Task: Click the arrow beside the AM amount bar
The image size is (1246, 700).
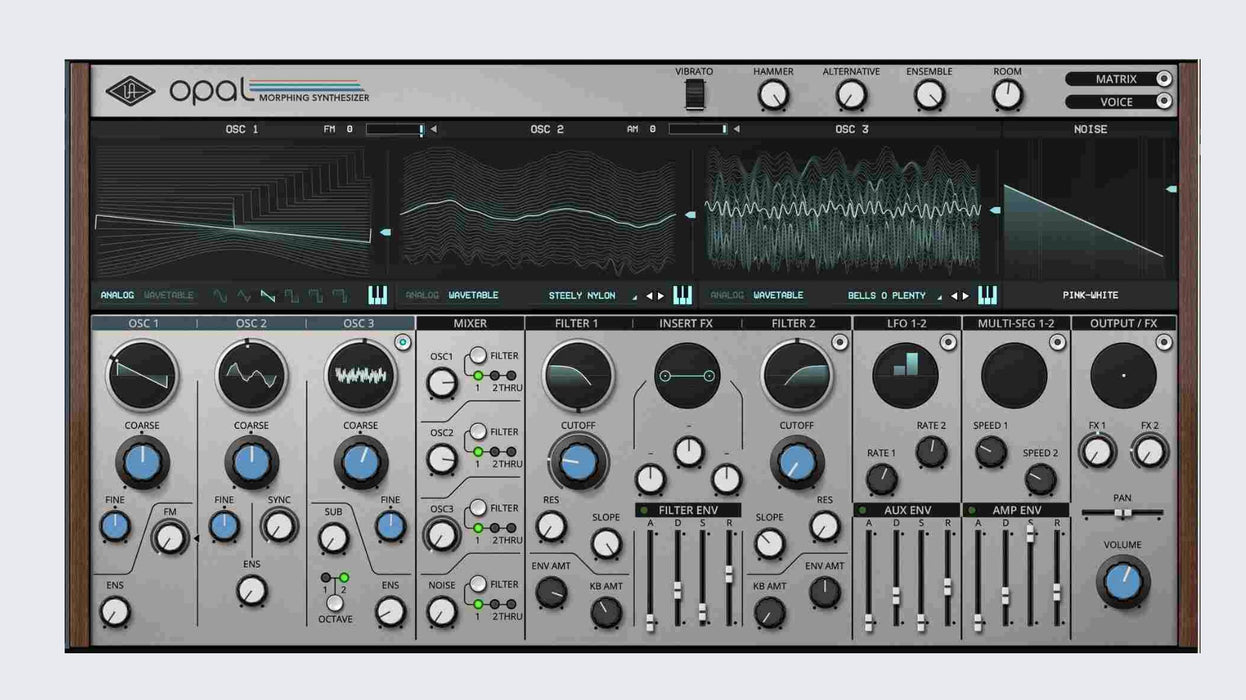Action: click(737, 129)
